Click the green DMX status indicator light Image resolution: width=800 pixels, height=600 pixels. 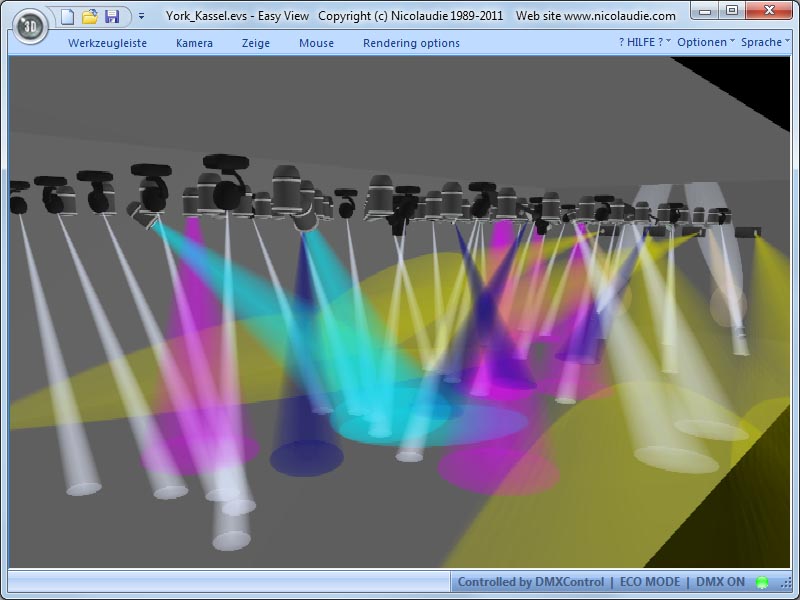[x=762, y=582]
